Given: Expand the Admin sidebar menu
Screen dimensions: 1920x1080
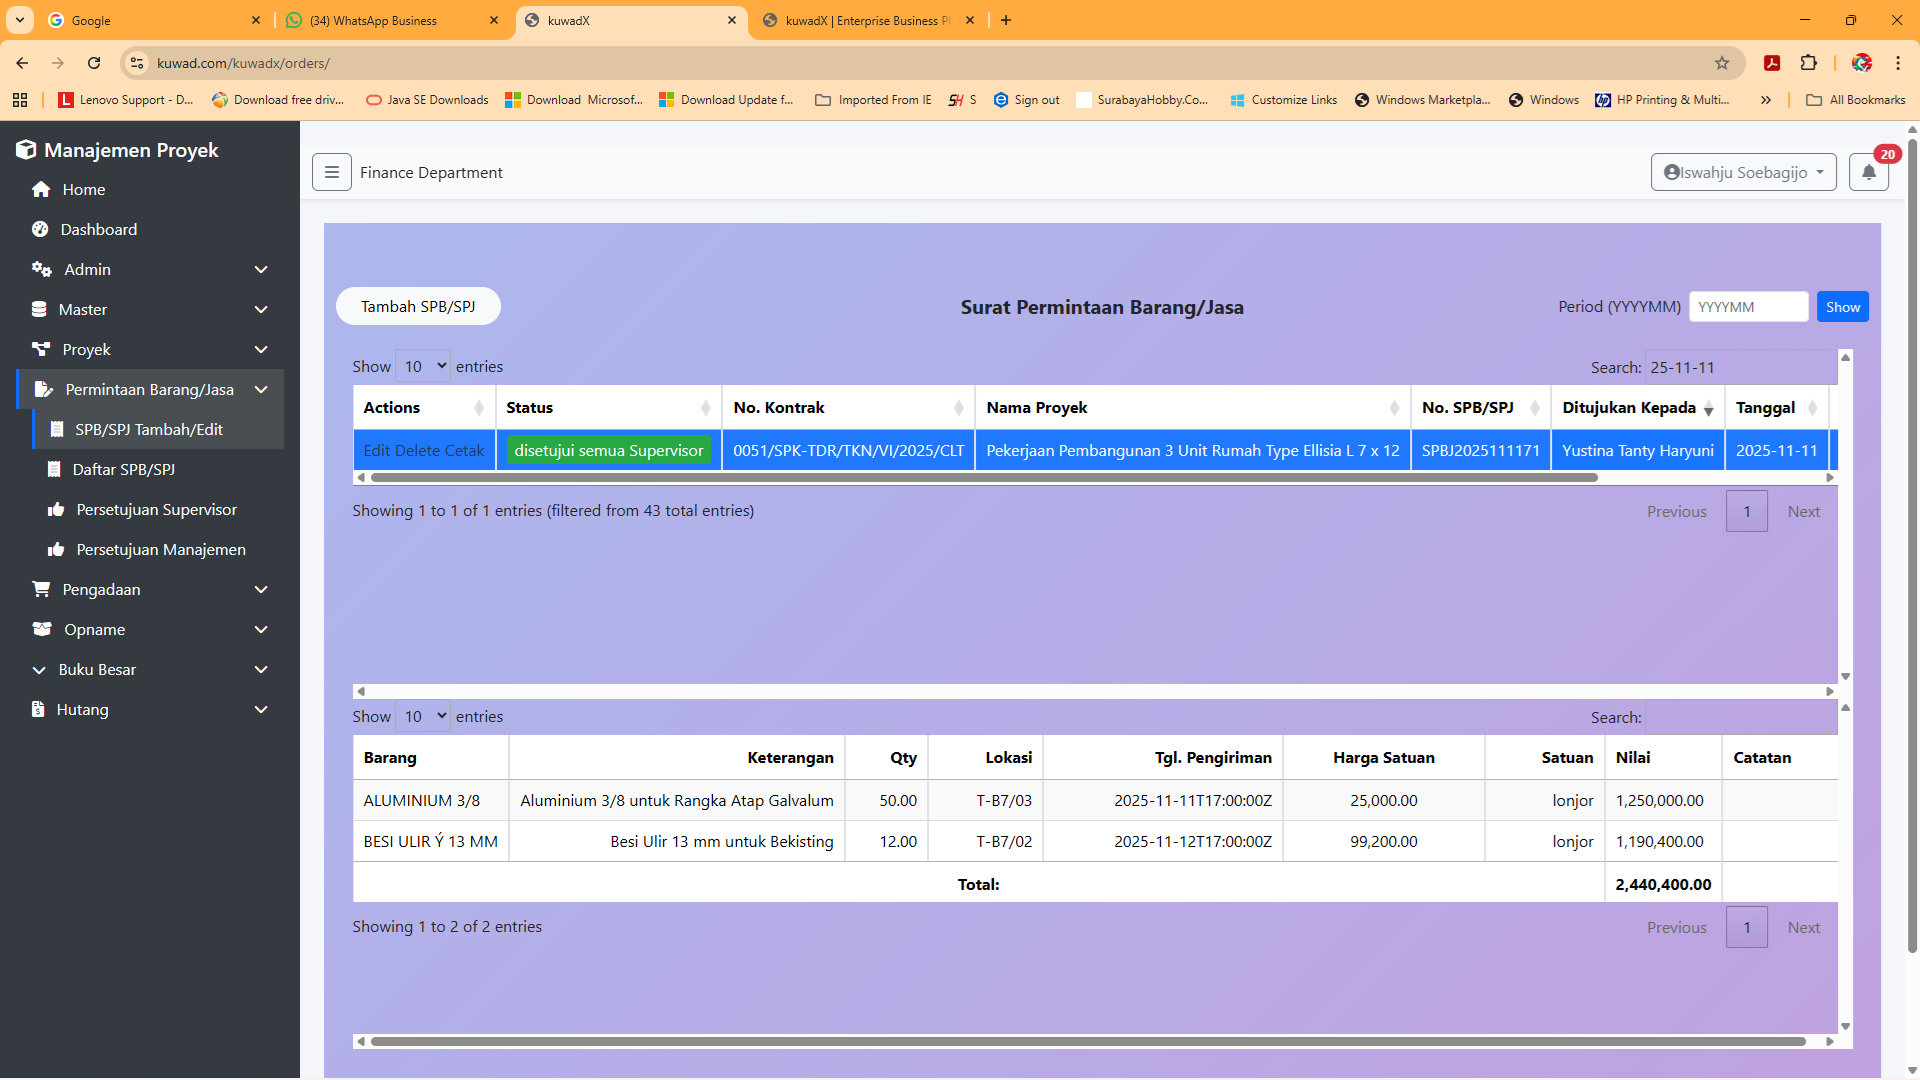Looking at the screenshot, I should (x=150, y=270).
